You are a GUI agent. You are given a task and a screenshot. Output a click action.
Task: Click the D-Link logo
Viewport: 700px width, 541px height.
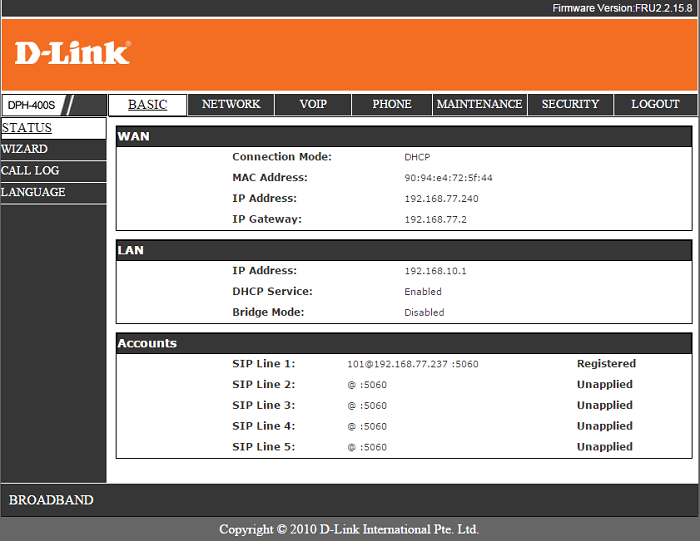click(73, 53)
